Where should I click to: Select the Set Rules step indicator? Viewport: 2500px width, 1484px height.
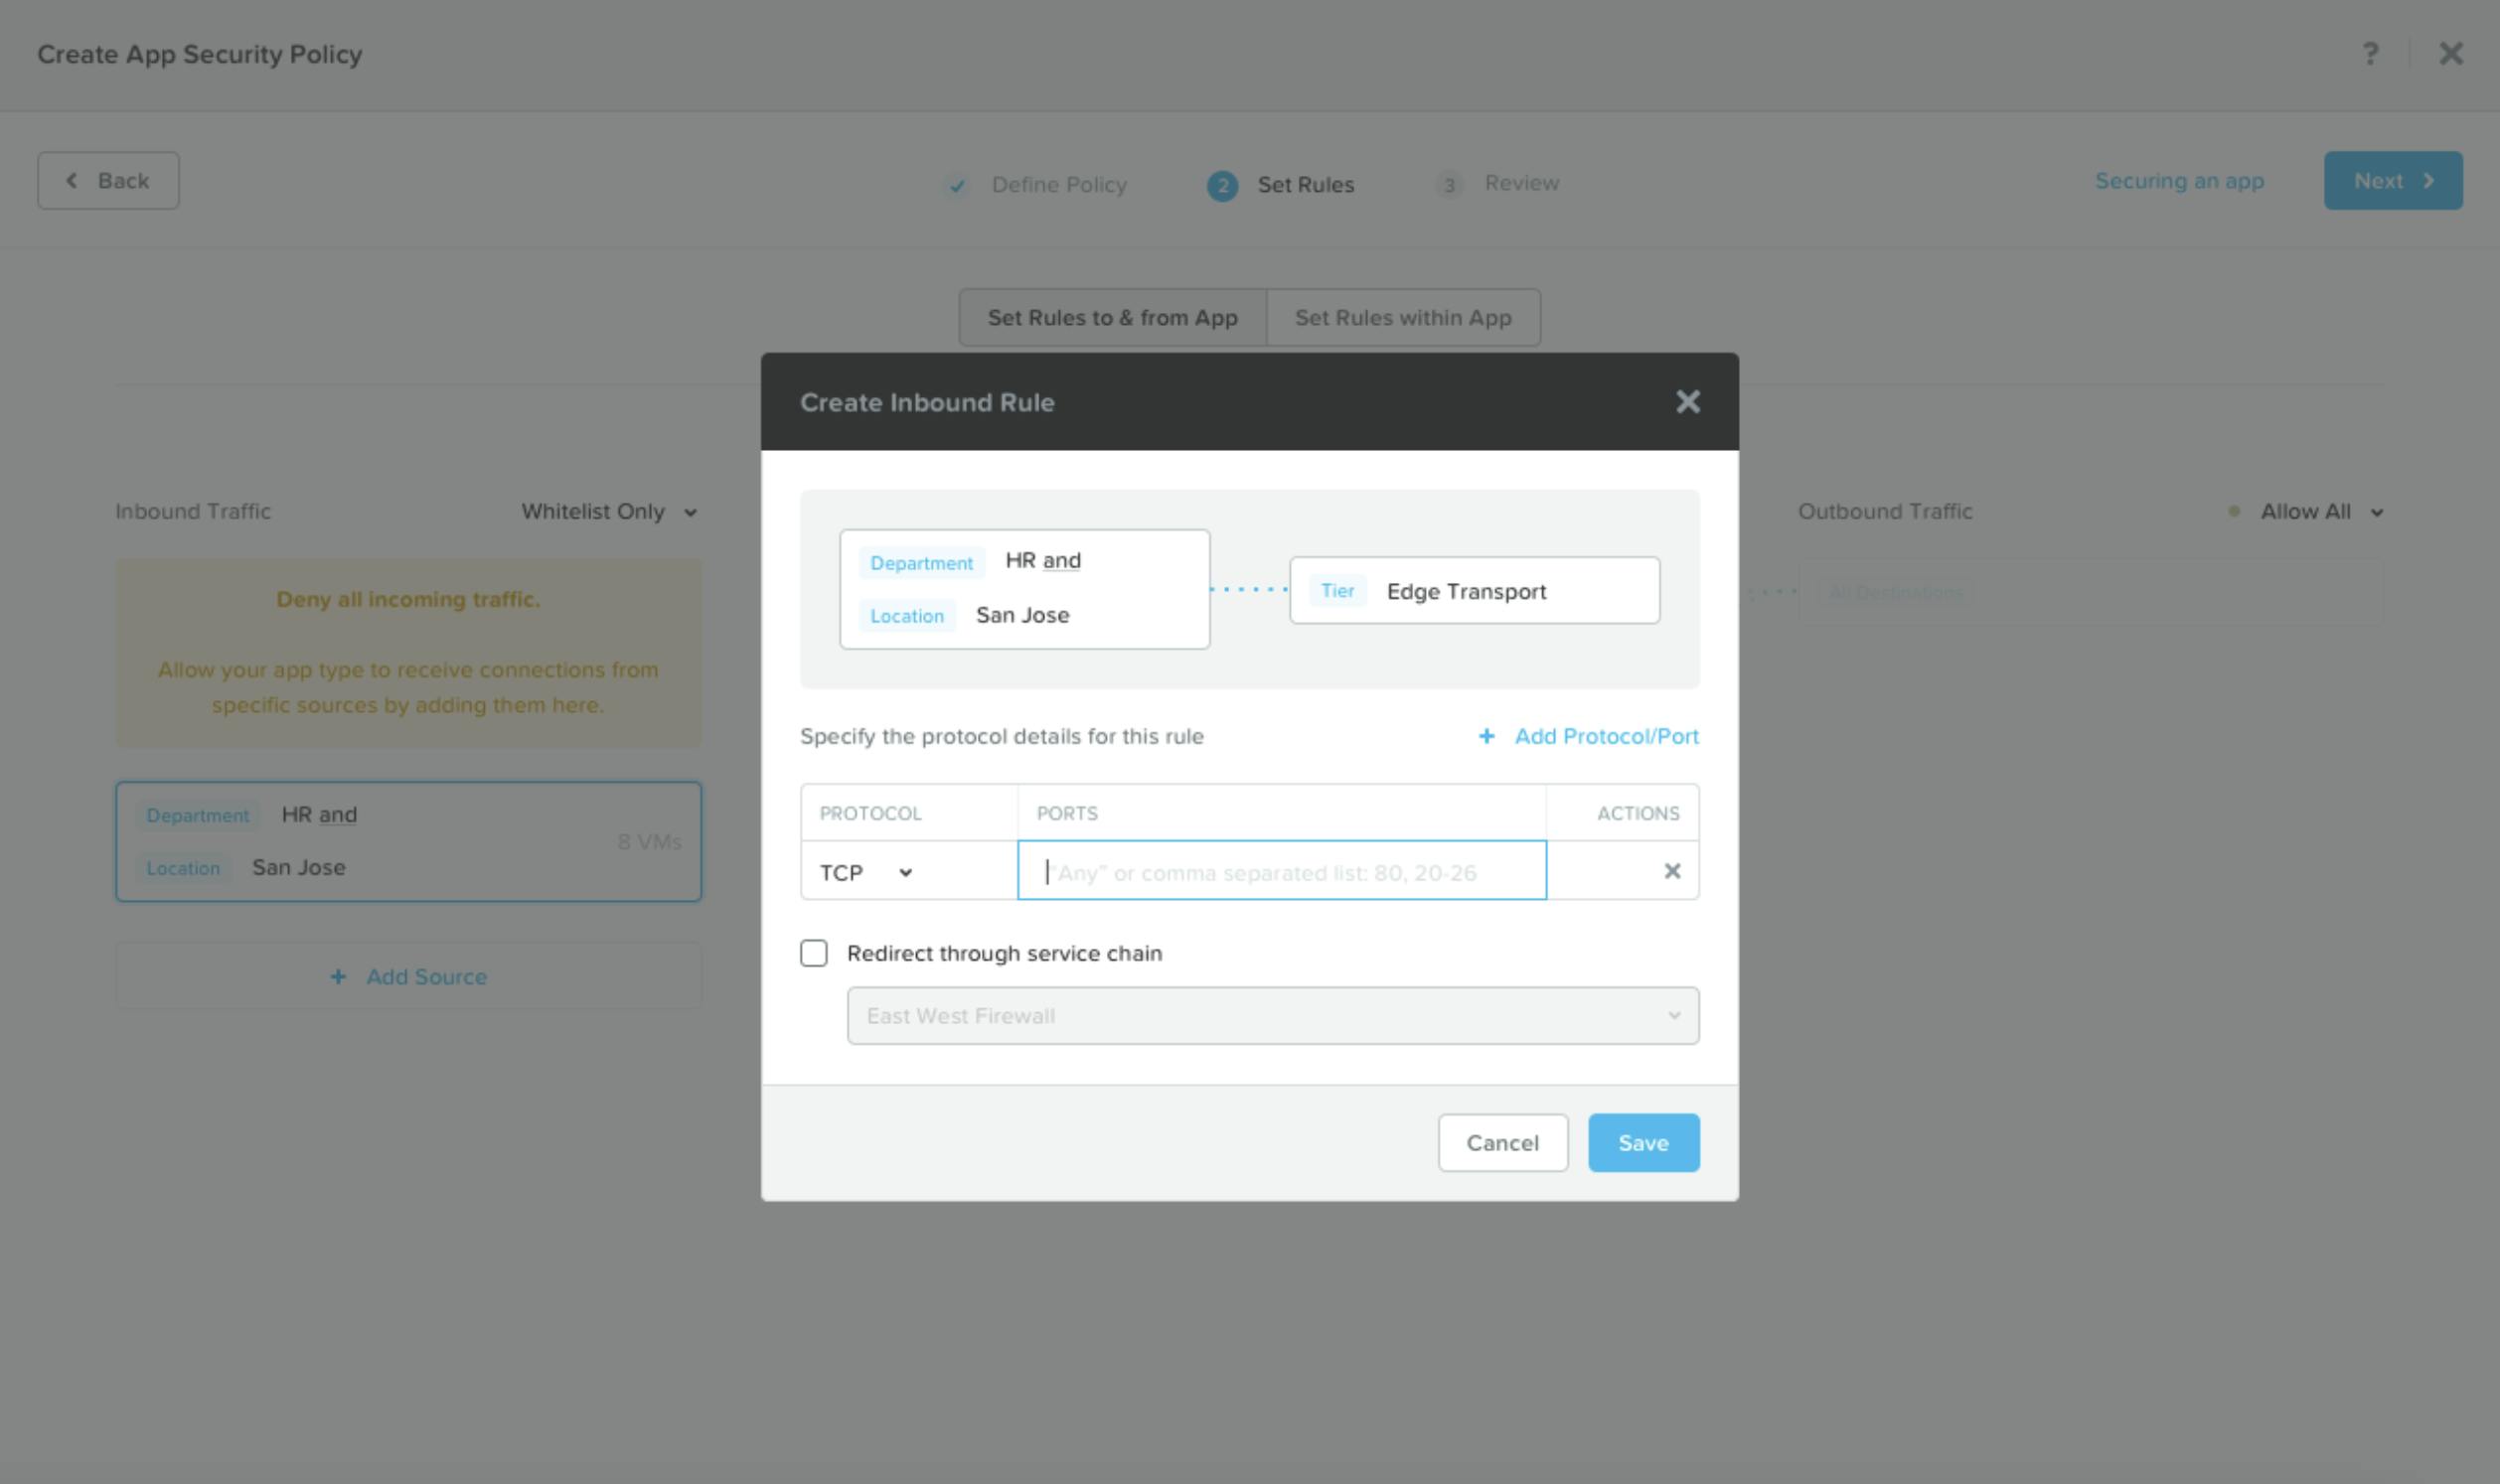[1222, 186]
